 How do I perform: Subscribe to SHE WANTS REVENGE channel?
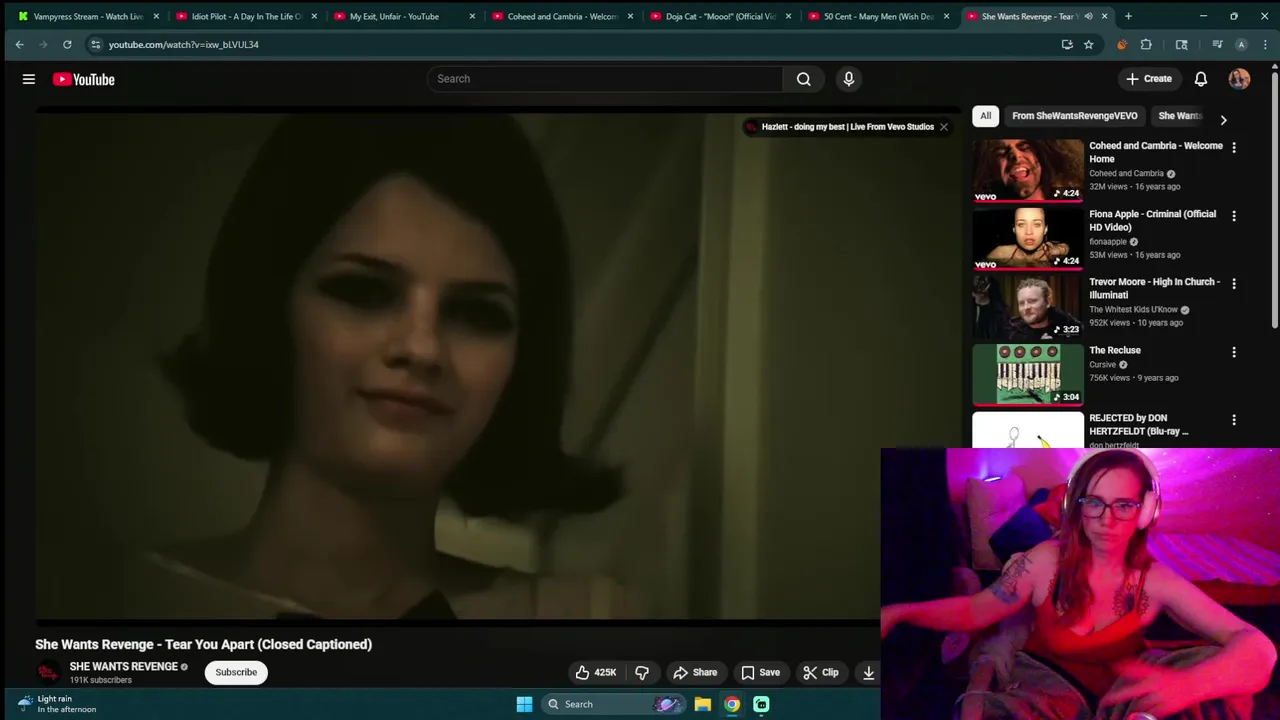point(236,672)
